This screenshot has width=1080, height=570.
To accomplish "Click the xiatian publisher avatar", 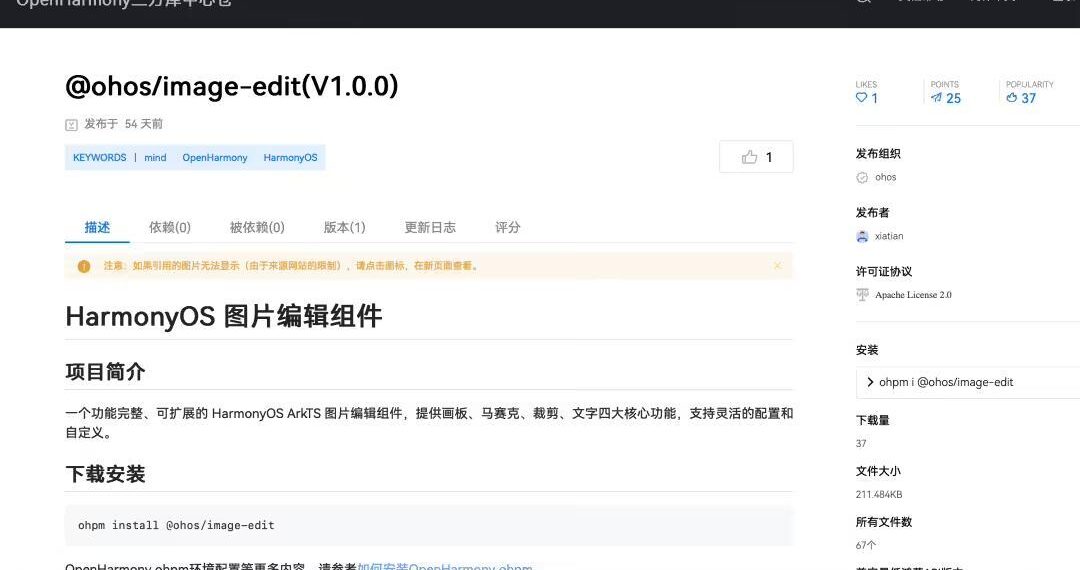I will [862, 236].
